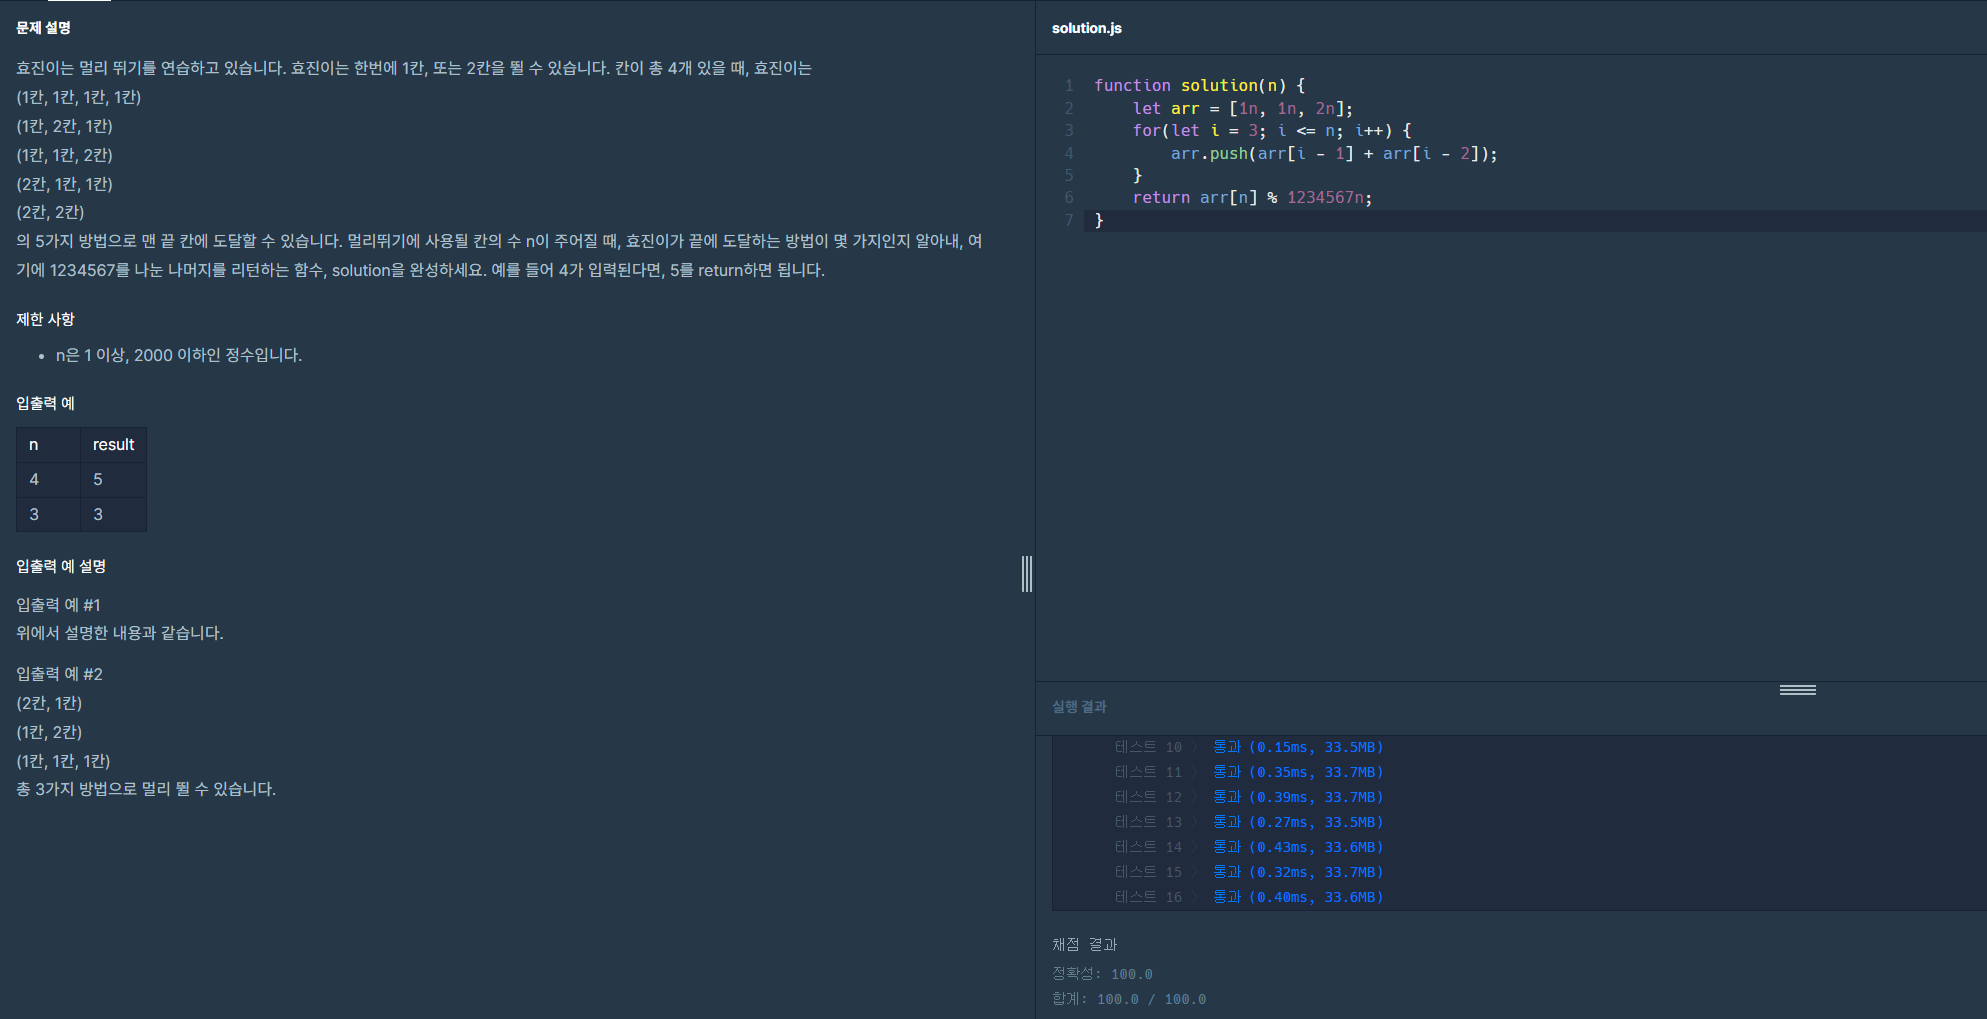Image resolution: width=1987 pixels, height=1019 pixels.
Task: Click the n cell with value 4
Action: (x=48, y=480)
